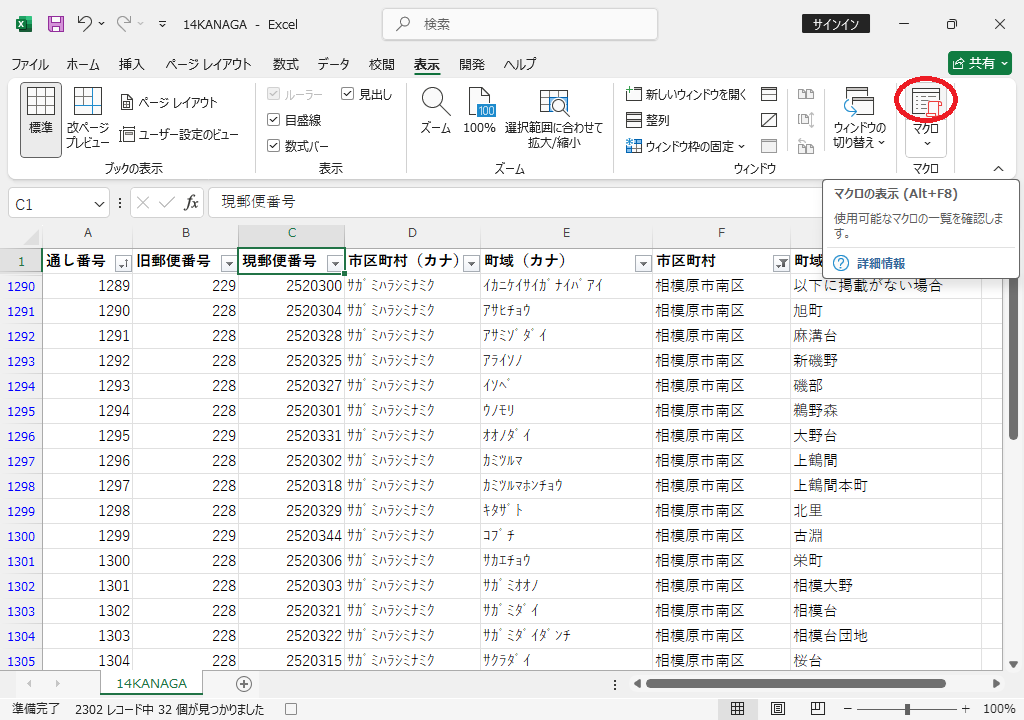Switch to the 校閲 tab
The height and width of the screenshot is (720, 1024).
(381, 64)
